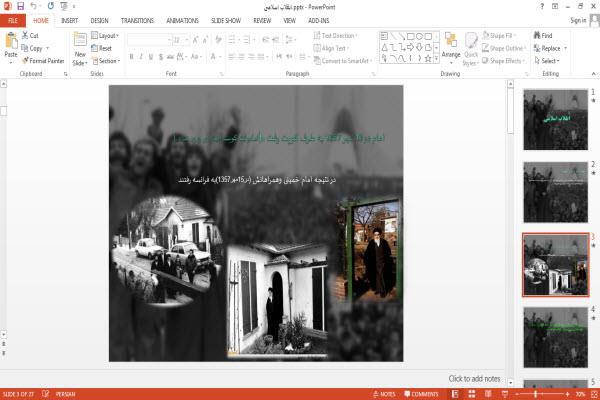Copy the selection
This screenshot has height=400, width=600.
click(x=32, y=48)
